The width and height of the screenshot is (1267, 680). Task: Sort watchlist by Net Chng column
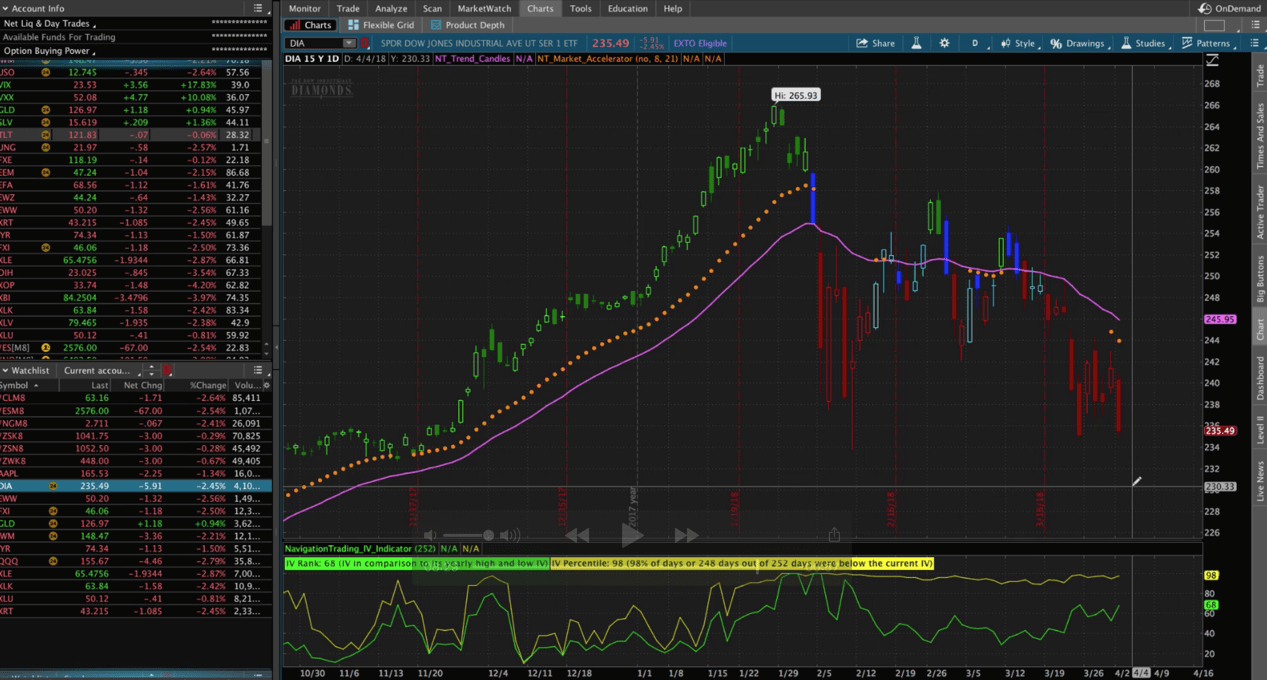[x=143, y=385]
